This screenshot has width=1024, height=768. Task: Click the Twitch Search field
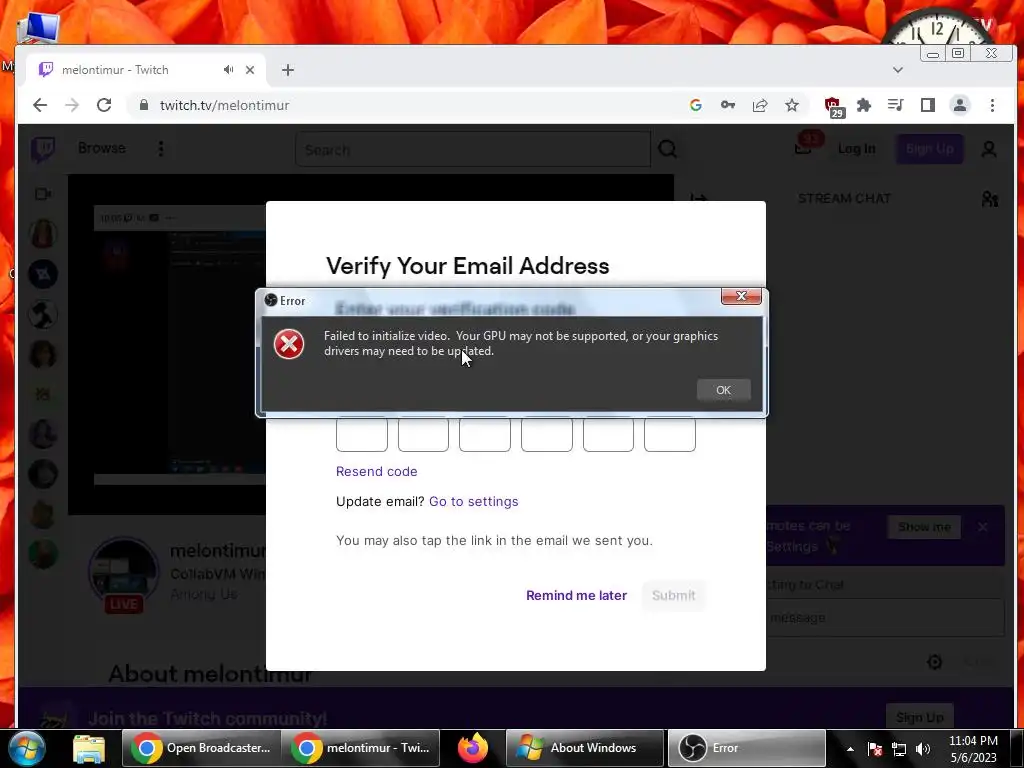click(473, 150)
